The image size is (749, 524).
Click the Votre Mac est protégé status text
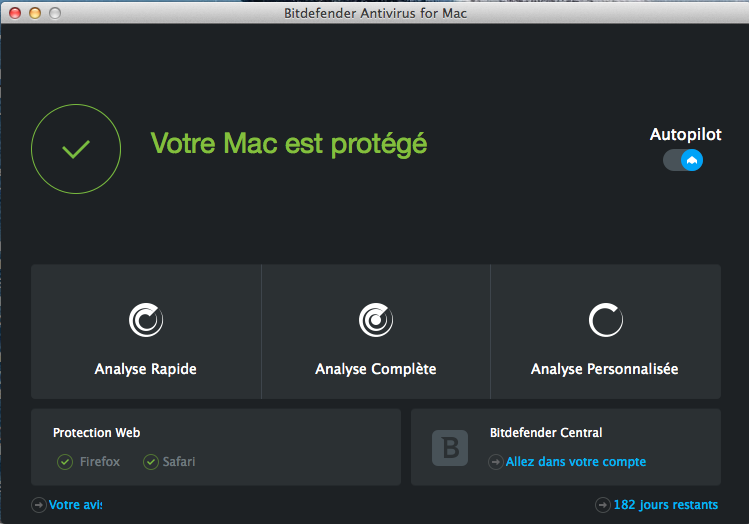pyautogui.click(x=289, y=144)
